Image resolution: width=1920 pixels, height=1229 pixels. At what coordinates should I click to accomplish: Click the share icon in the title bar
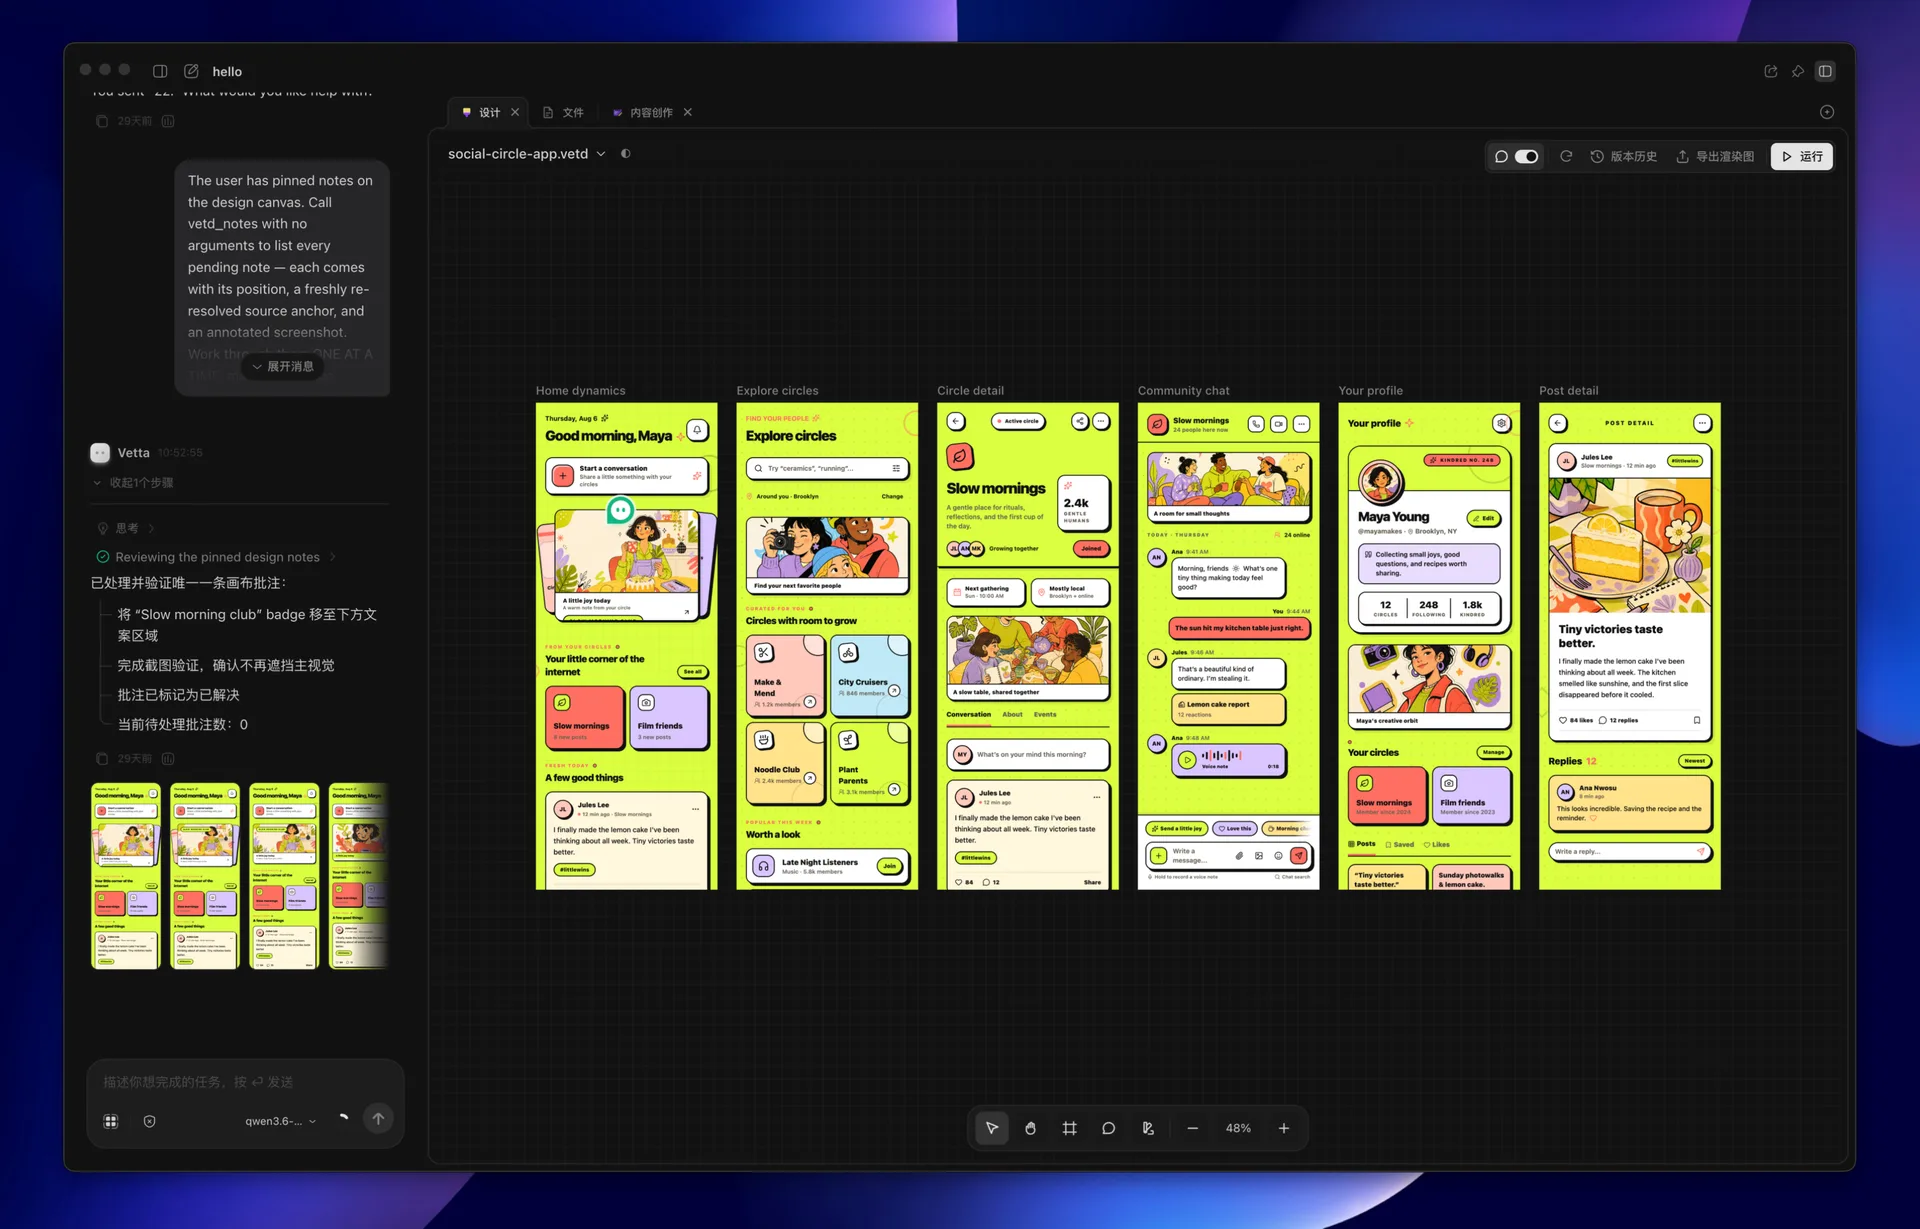pos(1771,71)
